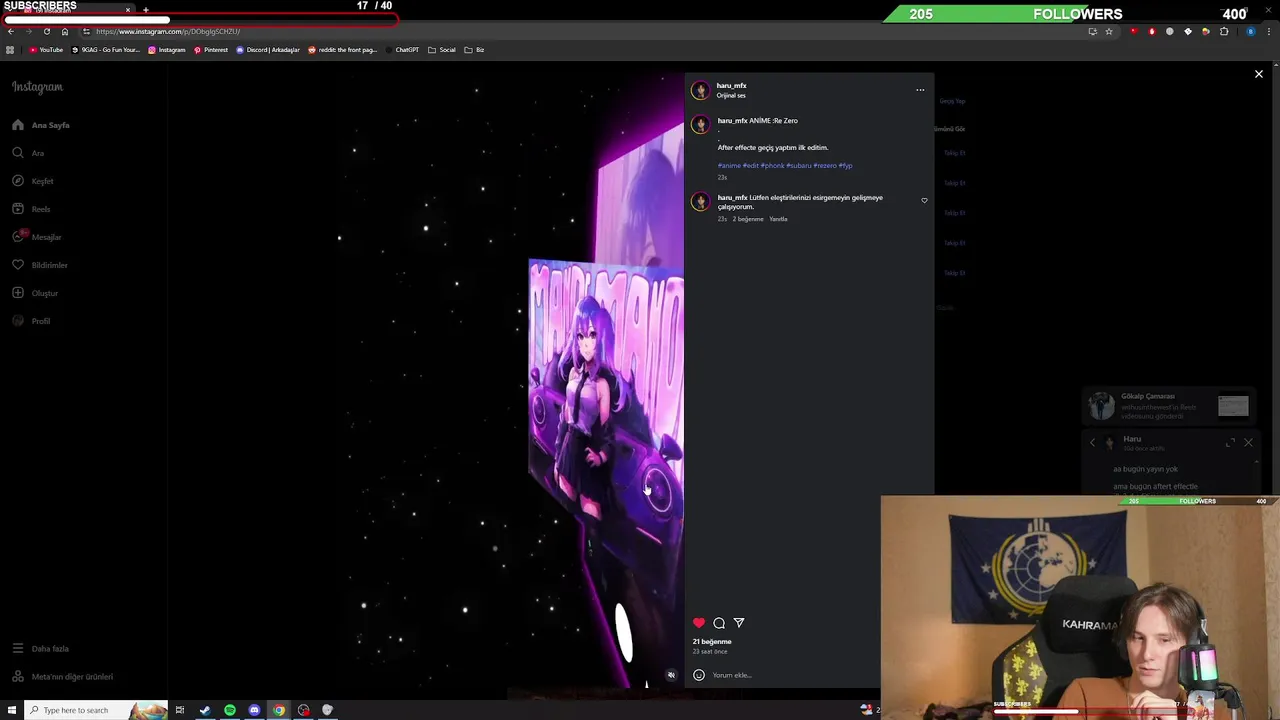Click the Type here to search box
Screen dimensions: 1280x720
click(95, 710)
